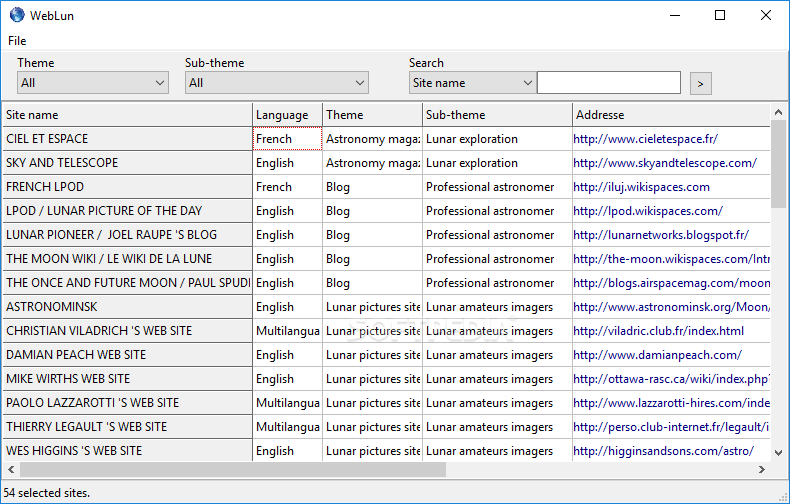This screenshot has height=504, width=790.
Task: Open the viladric.club.fr link
Action: click(659, 331)
